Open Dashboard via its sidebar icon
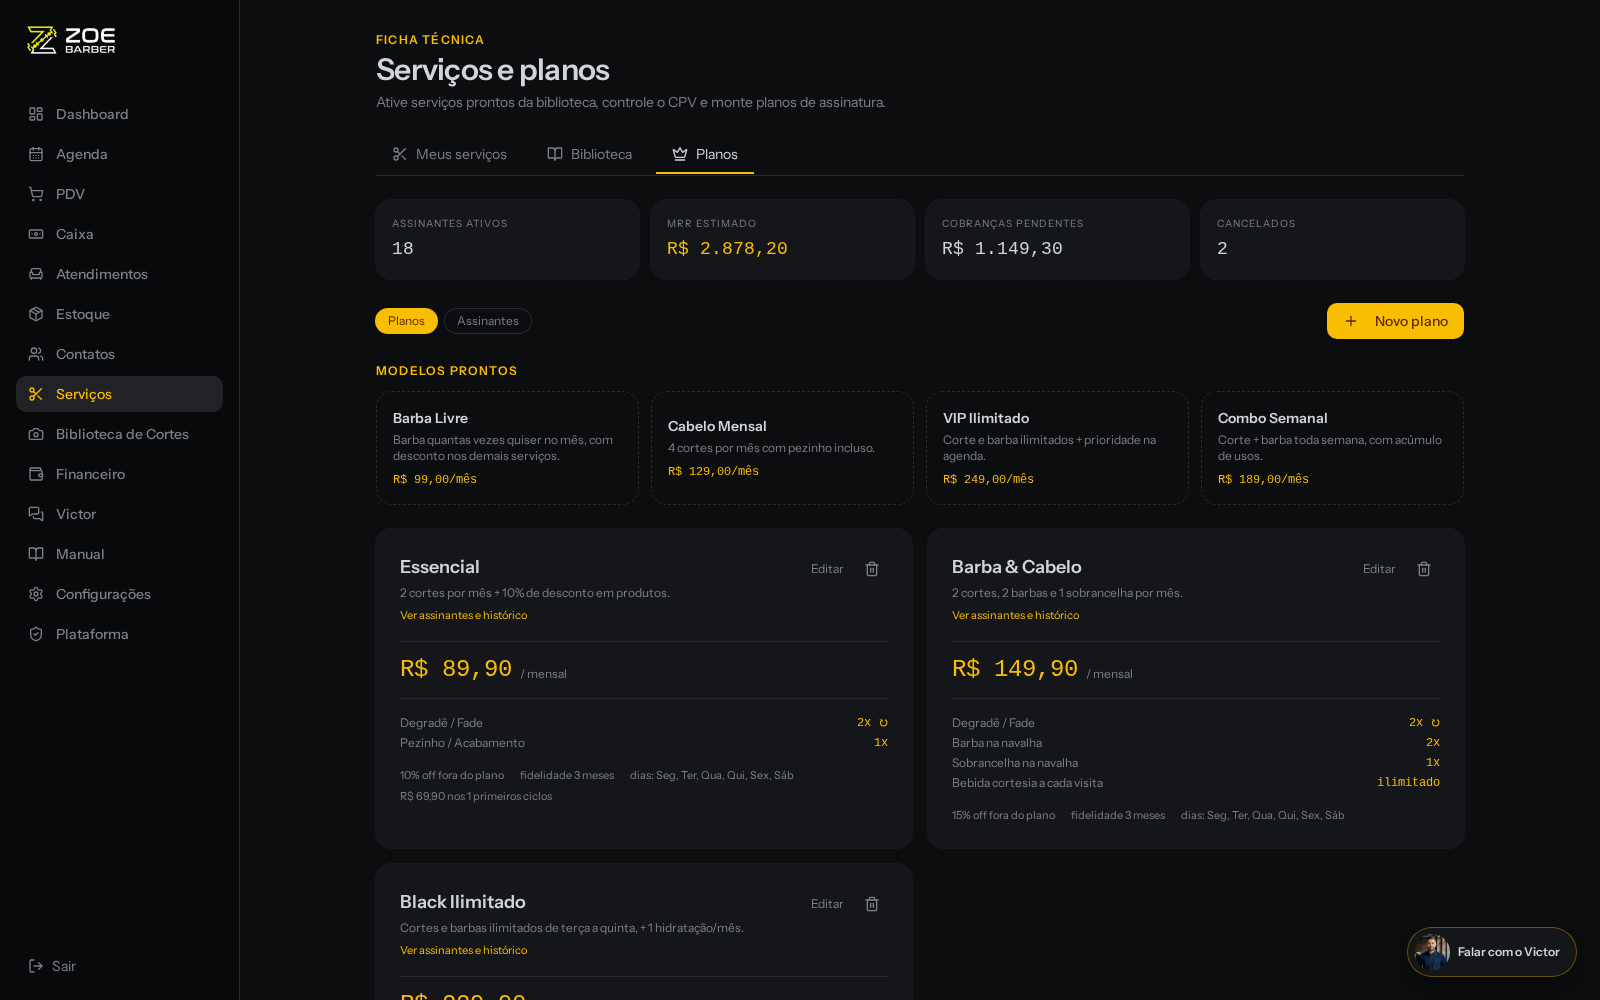 [36, 114]
